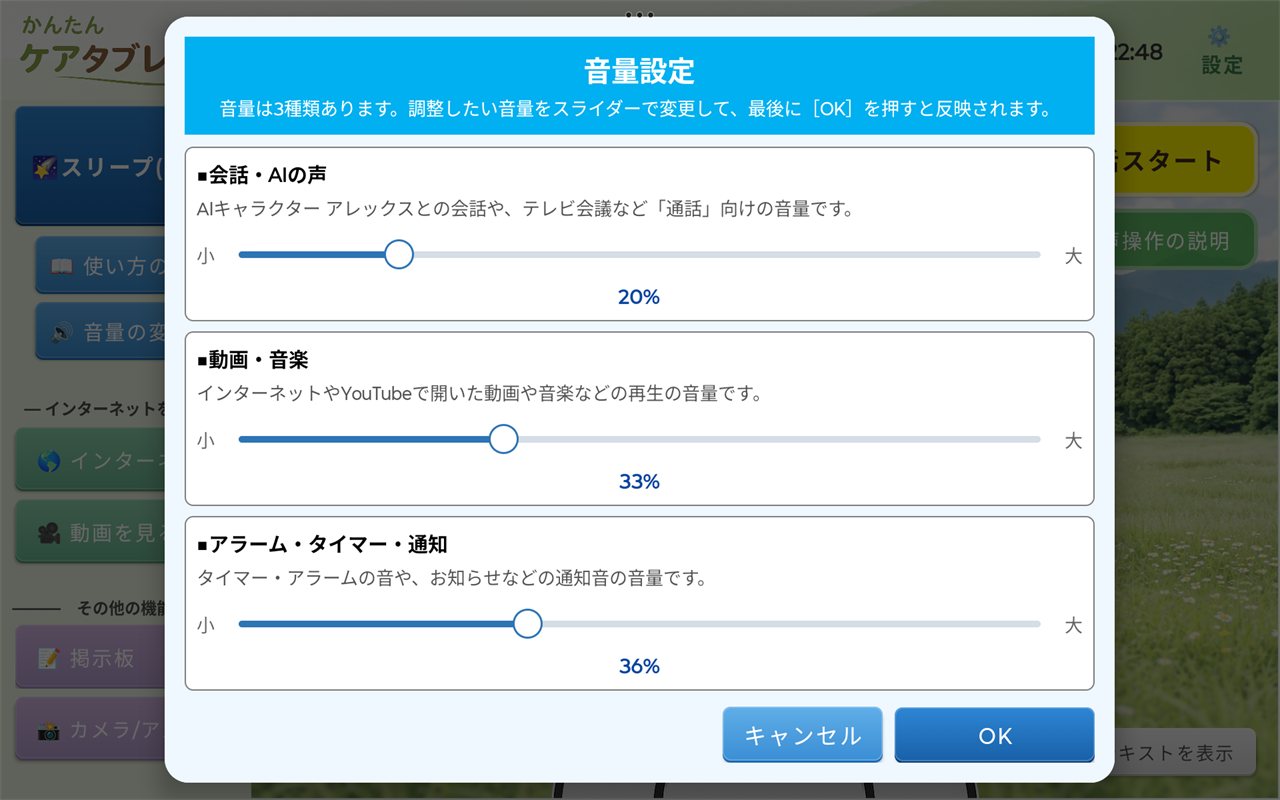Viewport: 1280px width, 800px height.
Task: Click the 大 label in アラーム・タイマー・通知 row
Action: 1073,625
